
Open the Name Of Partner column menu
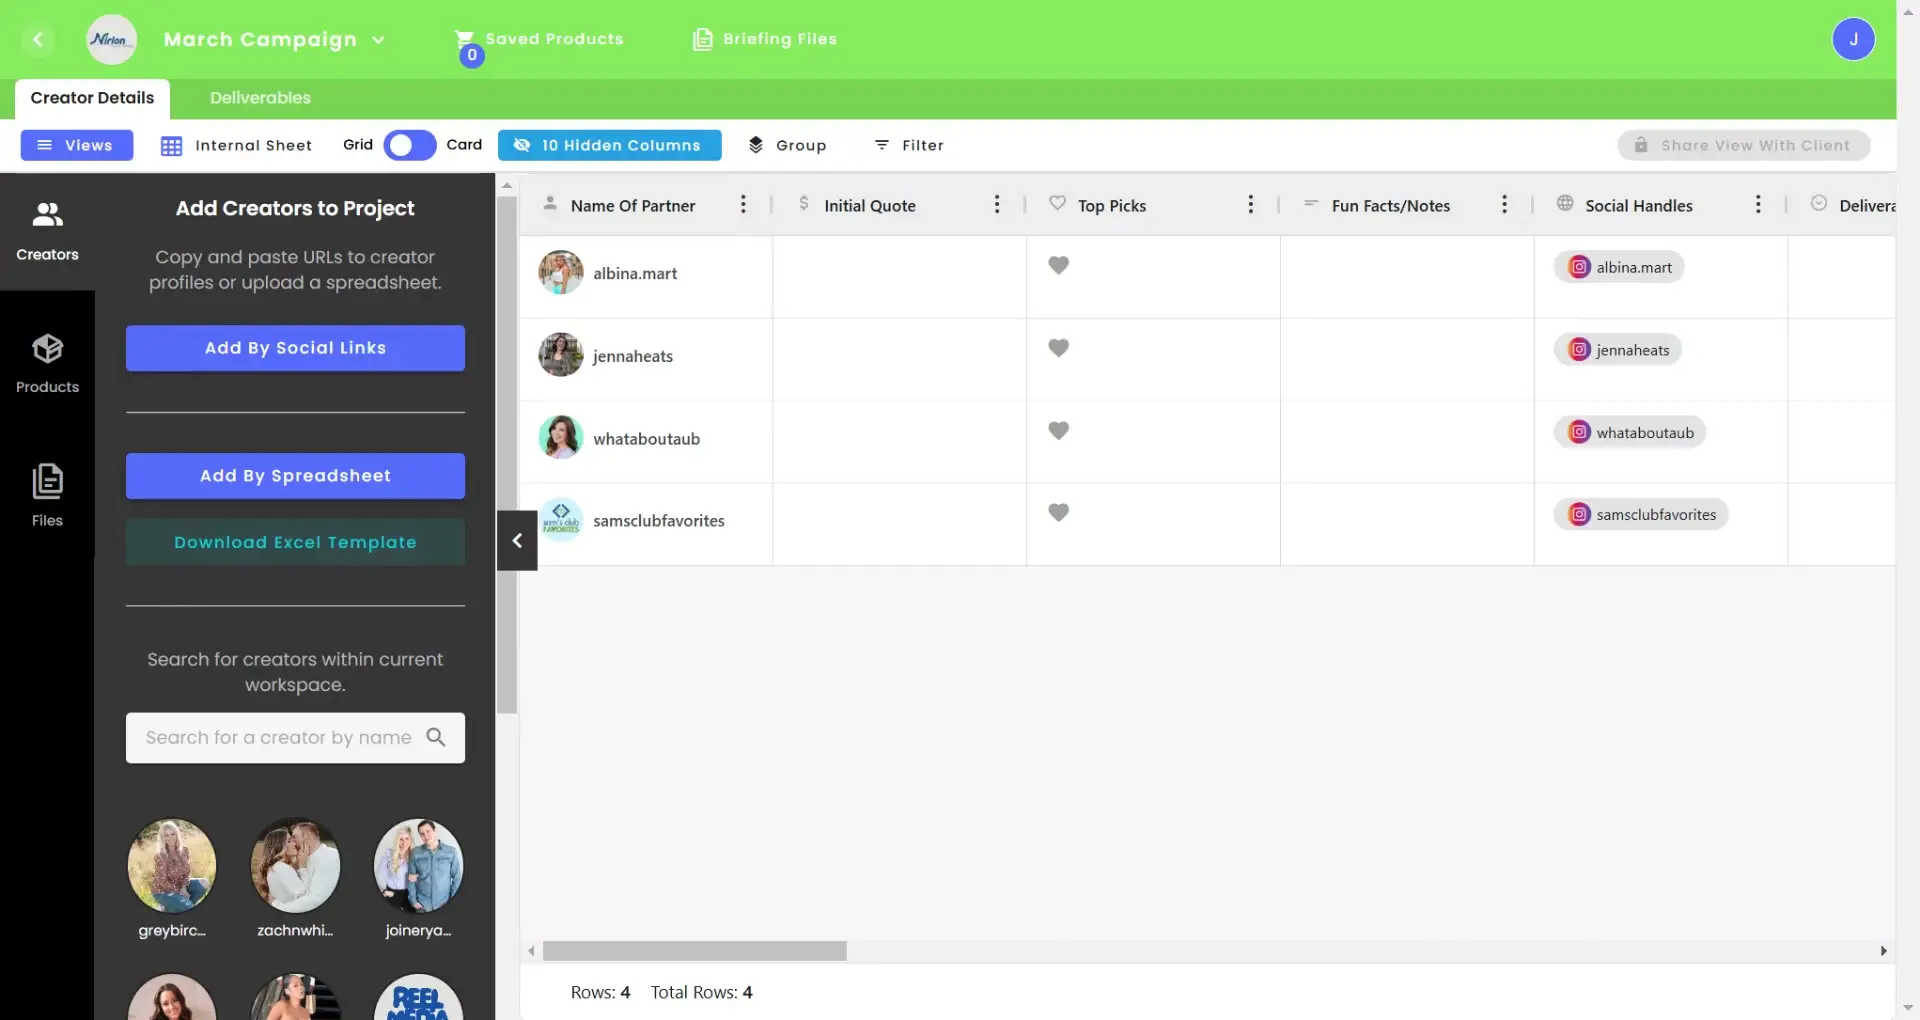[x=743, y=204]
